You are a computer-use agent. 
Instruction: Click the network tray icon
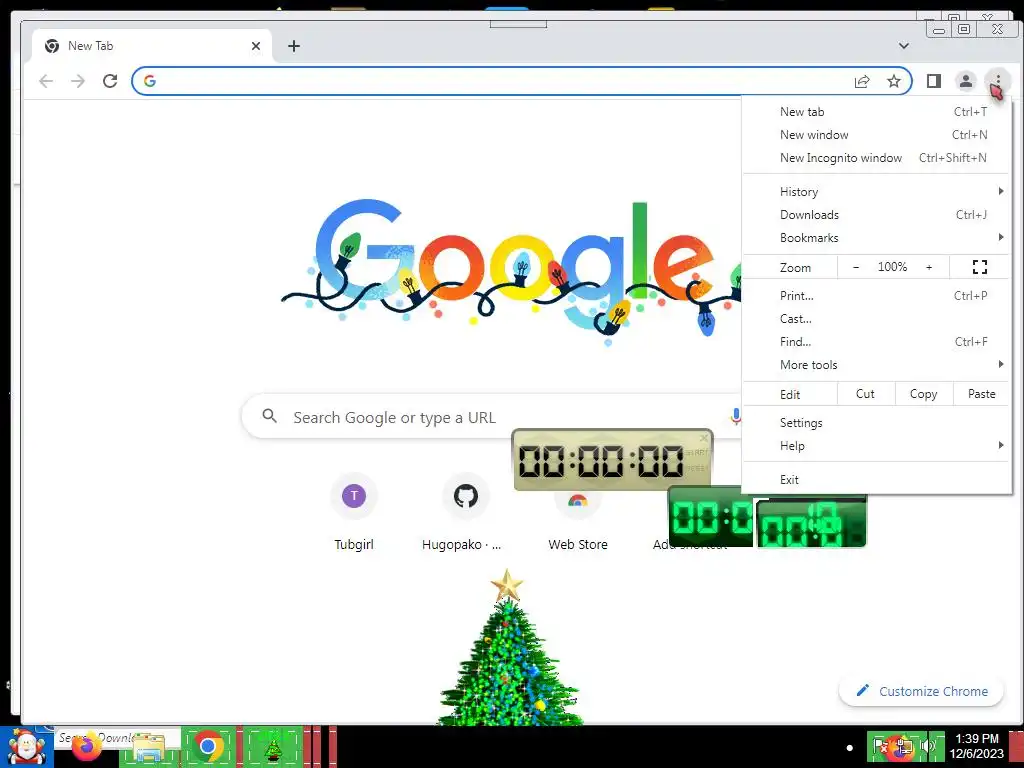[x=905, y=746]
